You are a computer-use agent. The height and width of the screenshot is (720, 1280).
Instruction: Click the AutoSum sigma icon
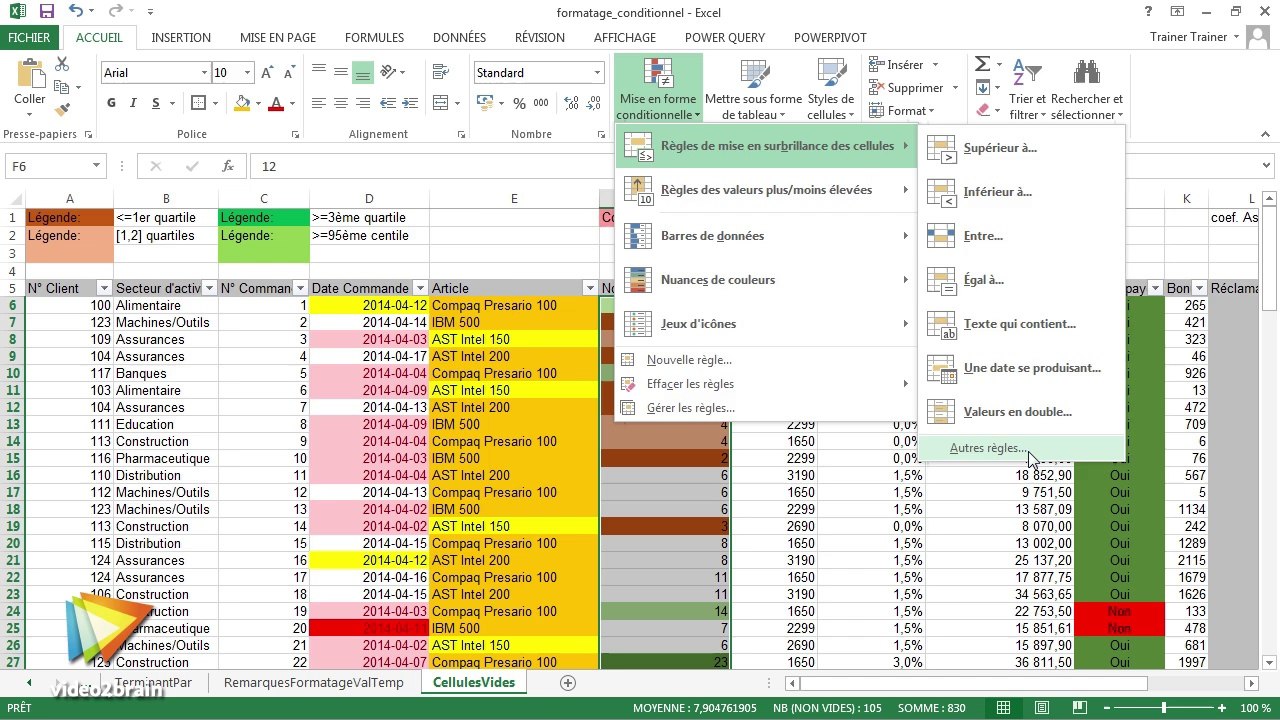click(982, 64)
